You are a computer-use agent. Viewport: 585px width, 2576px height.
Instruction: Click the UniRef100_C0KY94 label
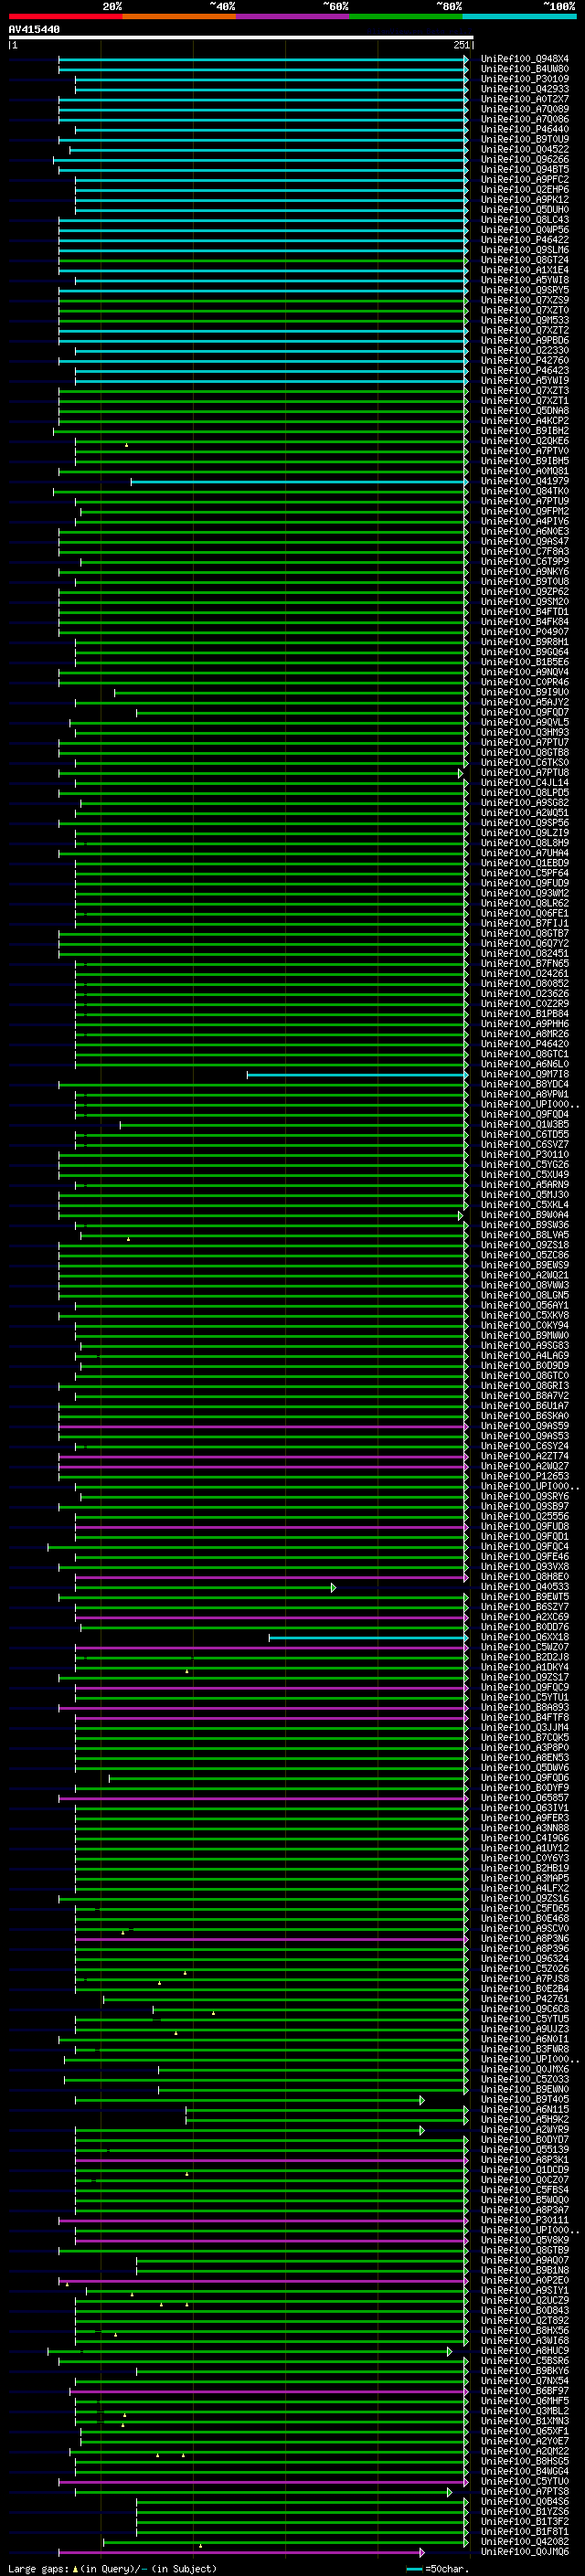tap(525, 1325)
